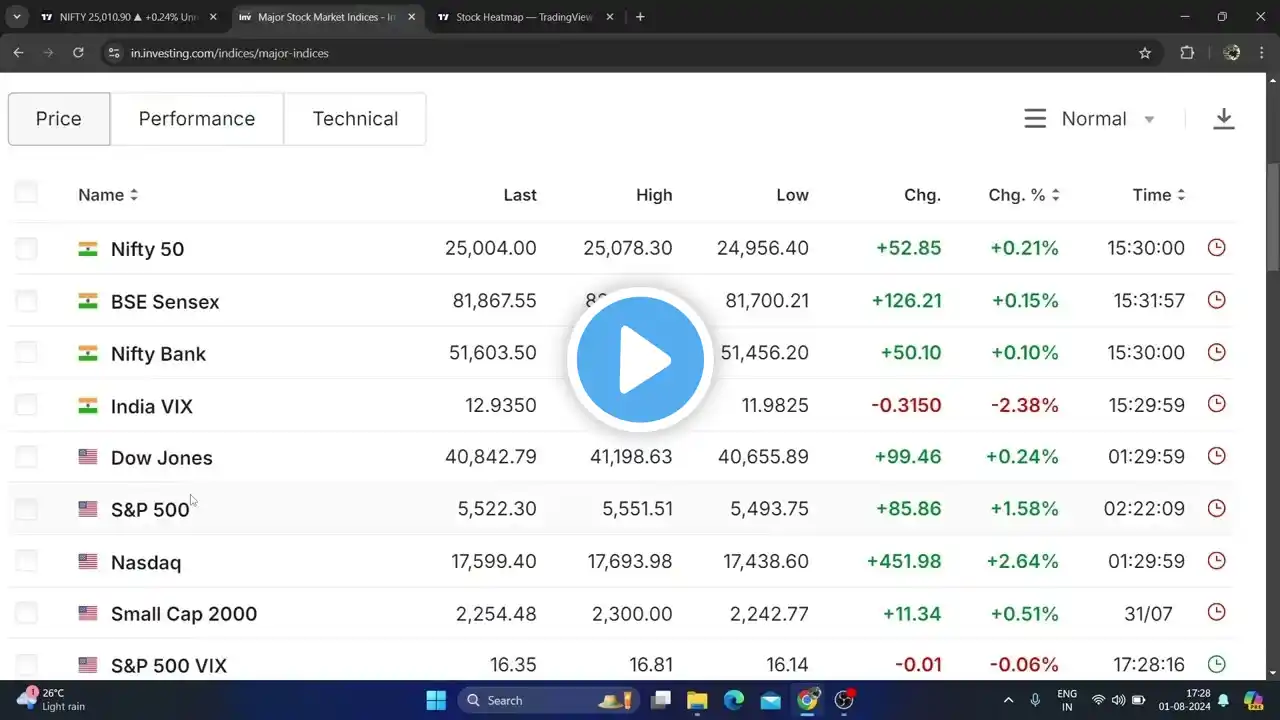Open the Small Cap 2000 link
Viewport: 1280px width, 720px height.
pyautogui.click(x=184, y=614)
